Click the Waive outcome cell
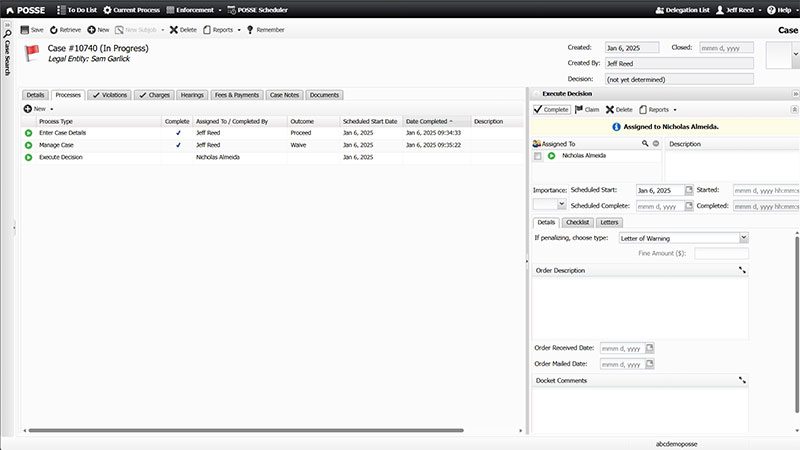 click(298, 145)
